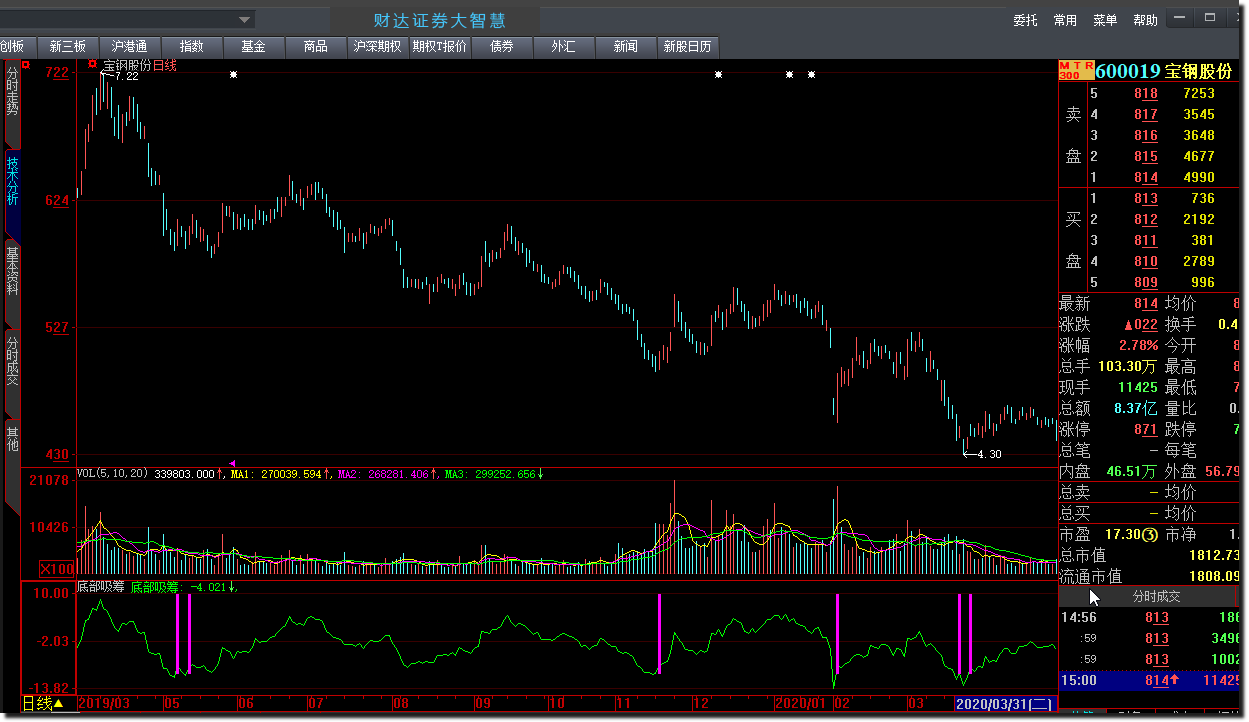Open the 外汇 tab
Image resolution: width=1249 pixels, height=722 pixels.
(x=563, y=46)
